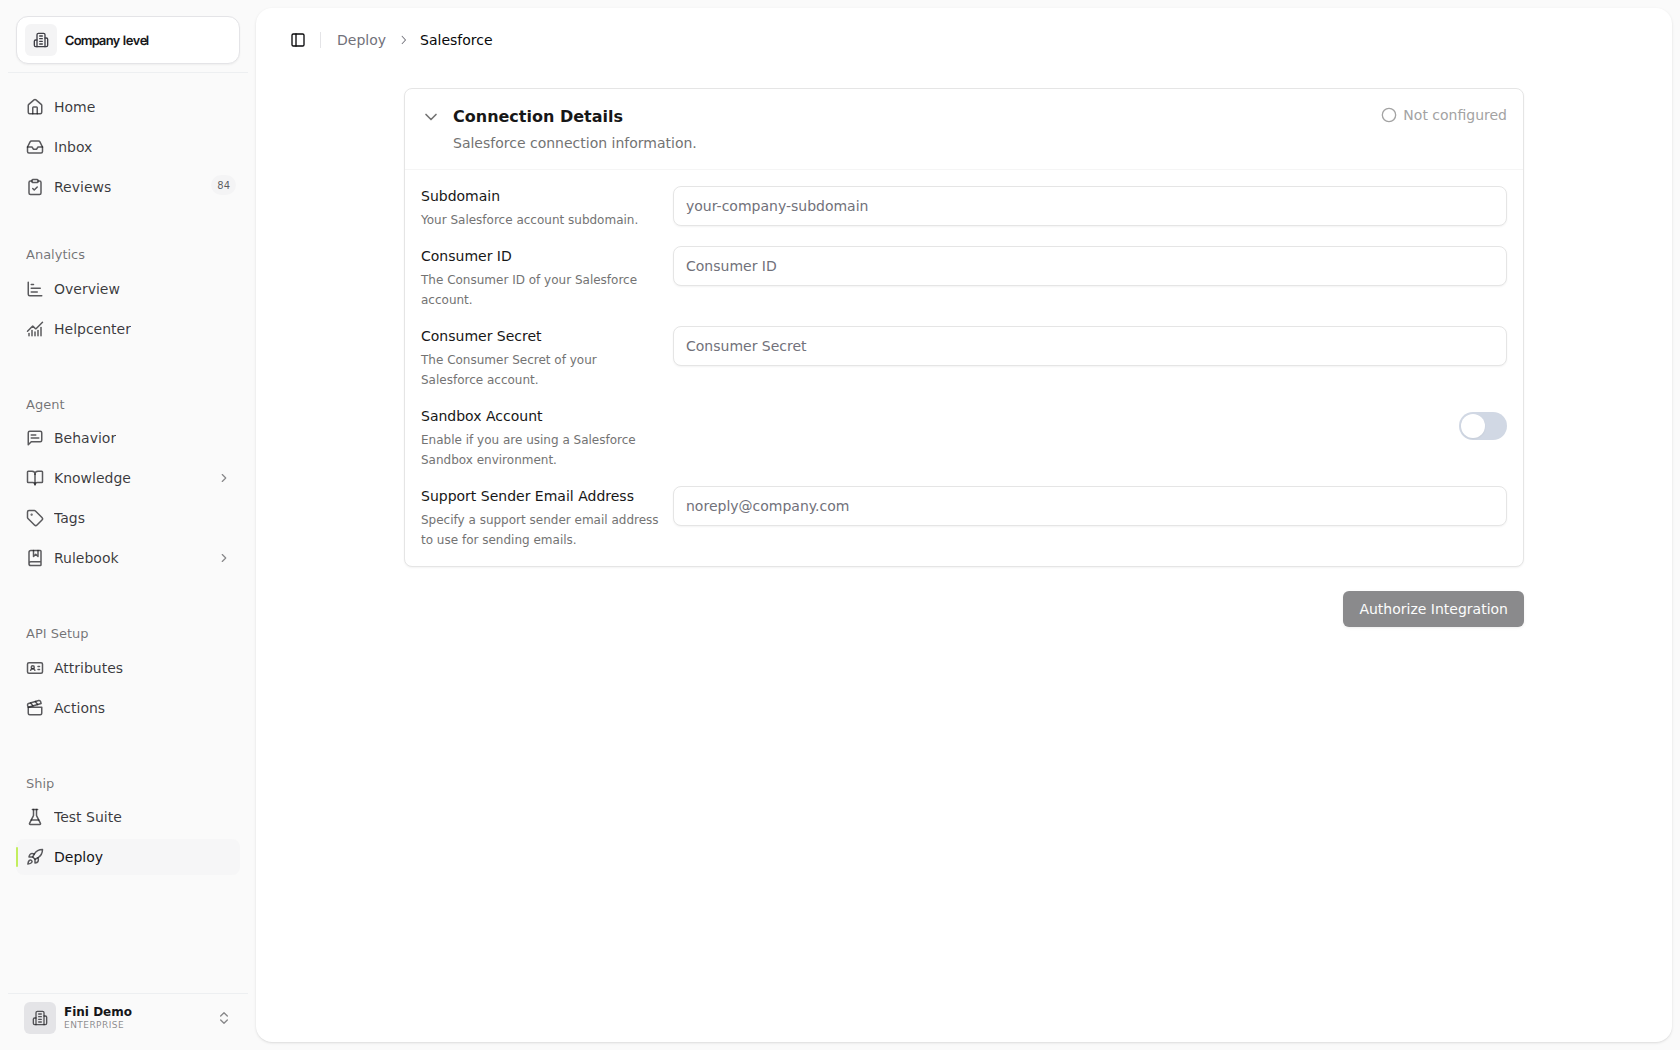Screen dimensions: 1680x1050
Task: Click the Deploy breadcrumb link
Action: point(361,40)
